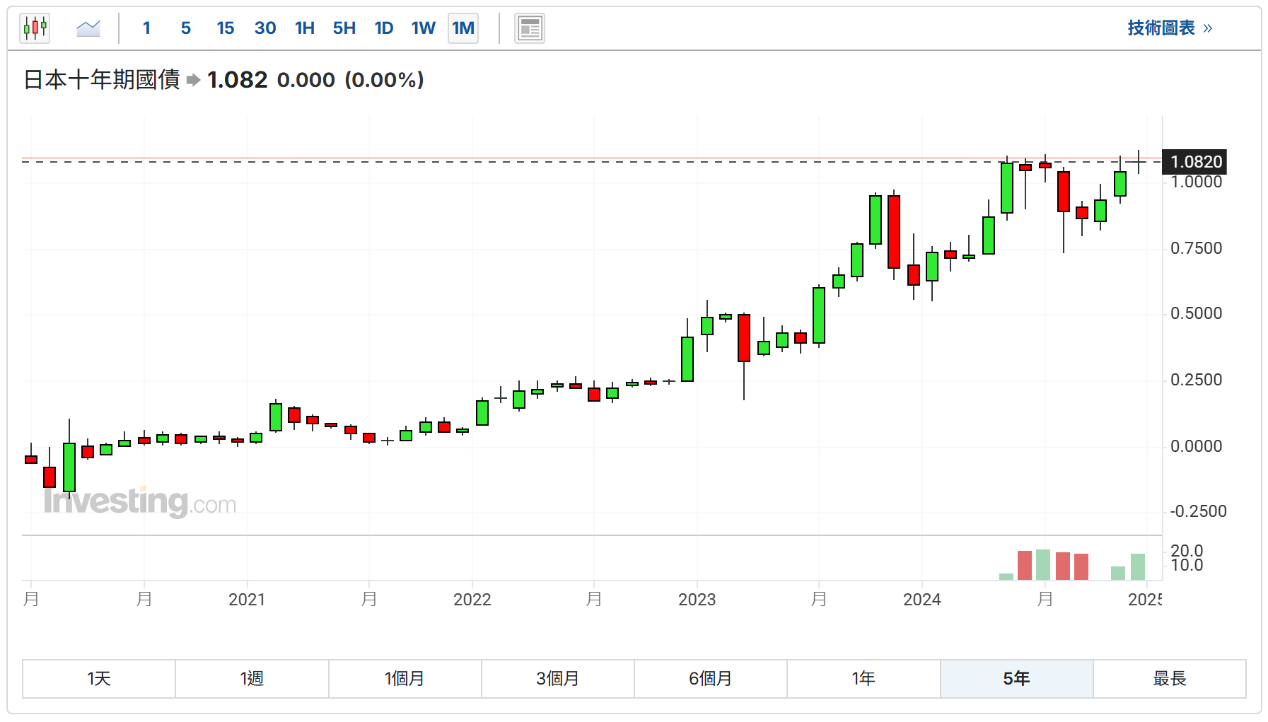Switch range to 1年
The width and height of the screenshot is (1268, 722).
[864, 679]
